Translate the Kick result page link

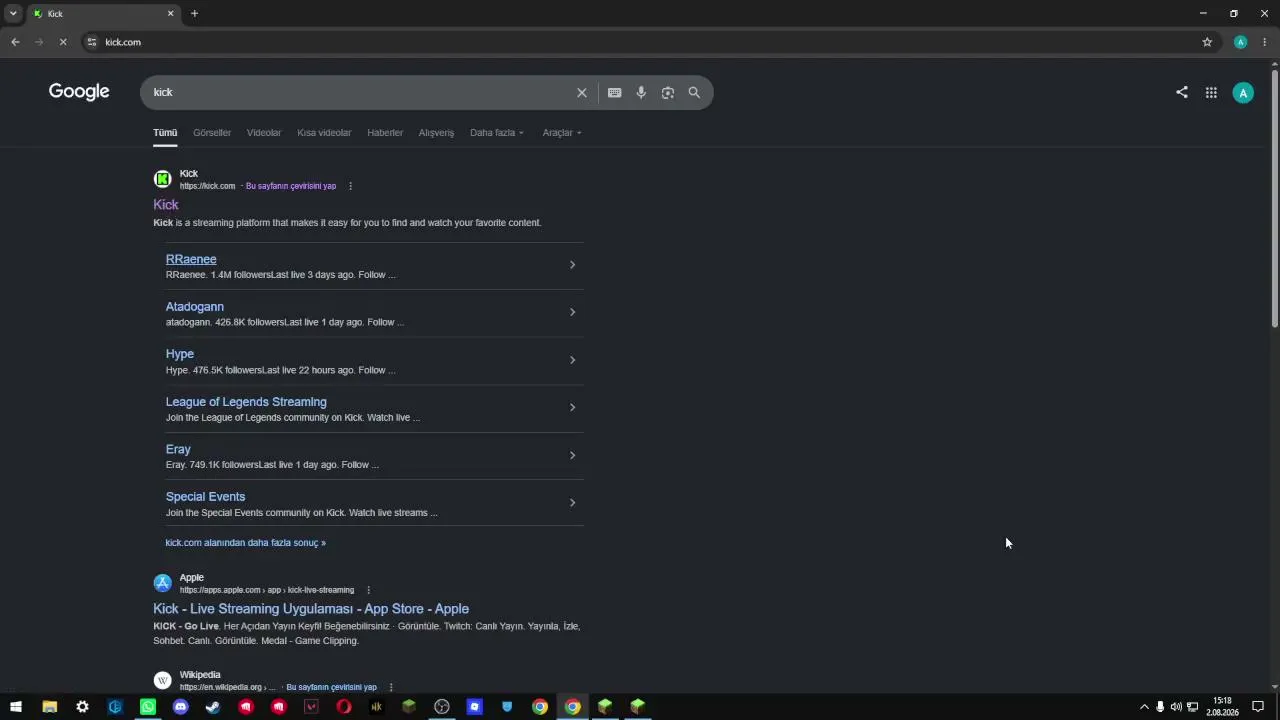(x=291, y=186)
